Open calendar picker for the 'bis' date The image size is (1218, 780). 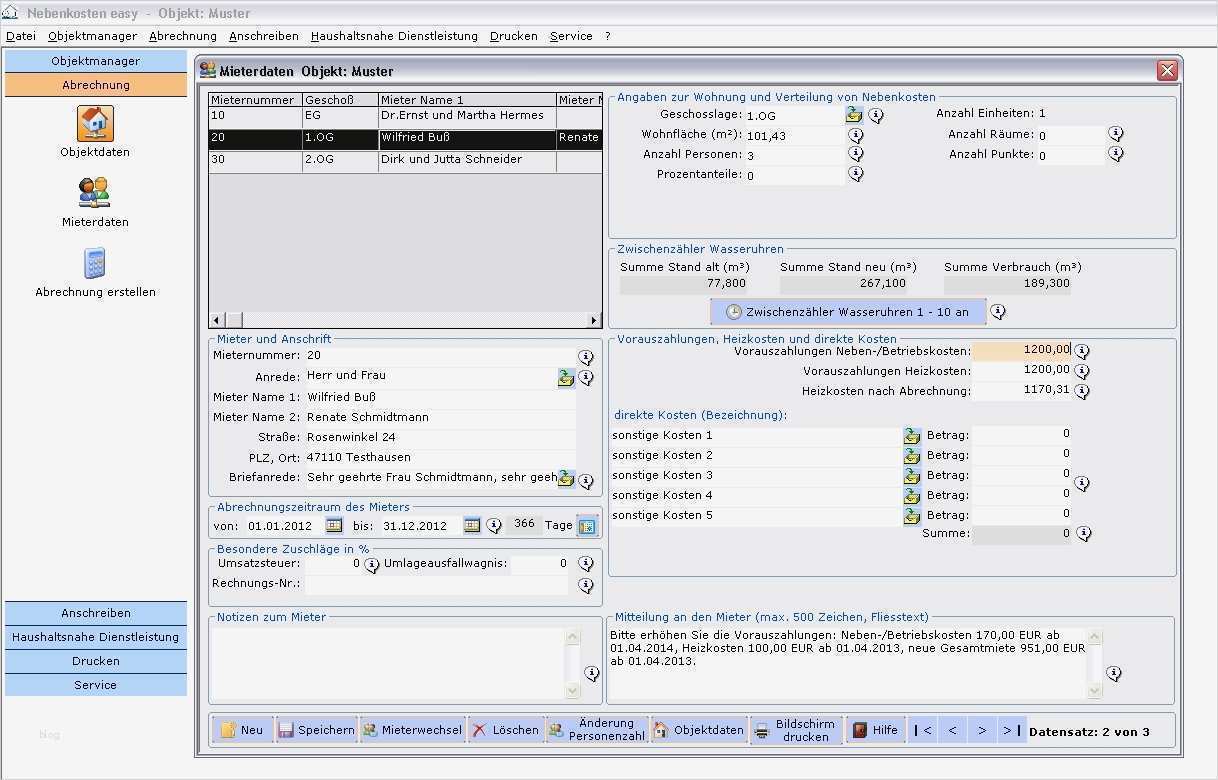pyautogui.click(x=471, y=525)
